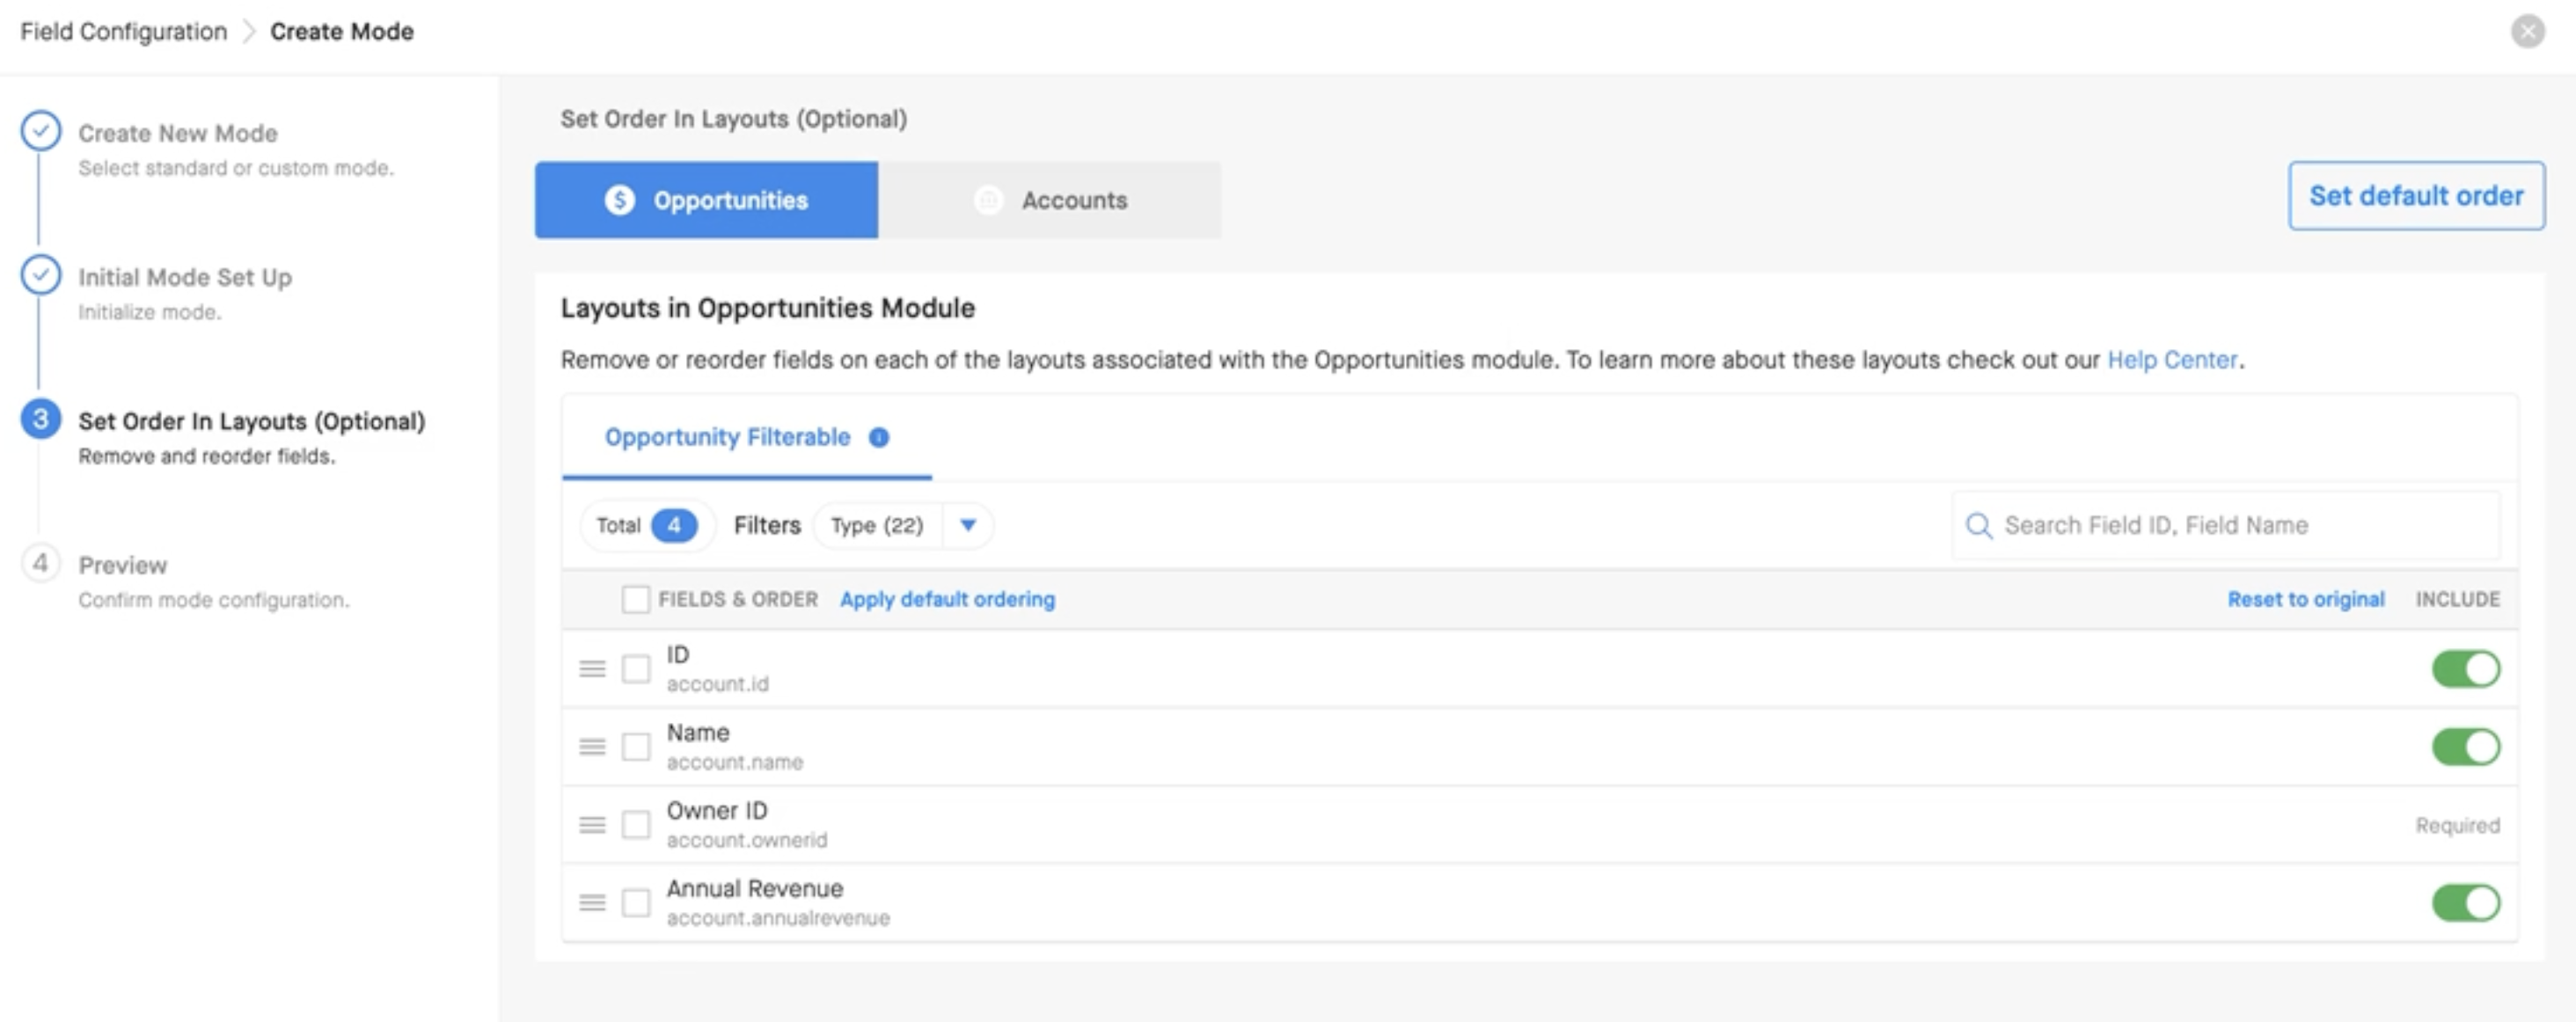Screen dimensions: 2576x1022
Task: Click the Total 4 count pill
Action: (647, 525)
